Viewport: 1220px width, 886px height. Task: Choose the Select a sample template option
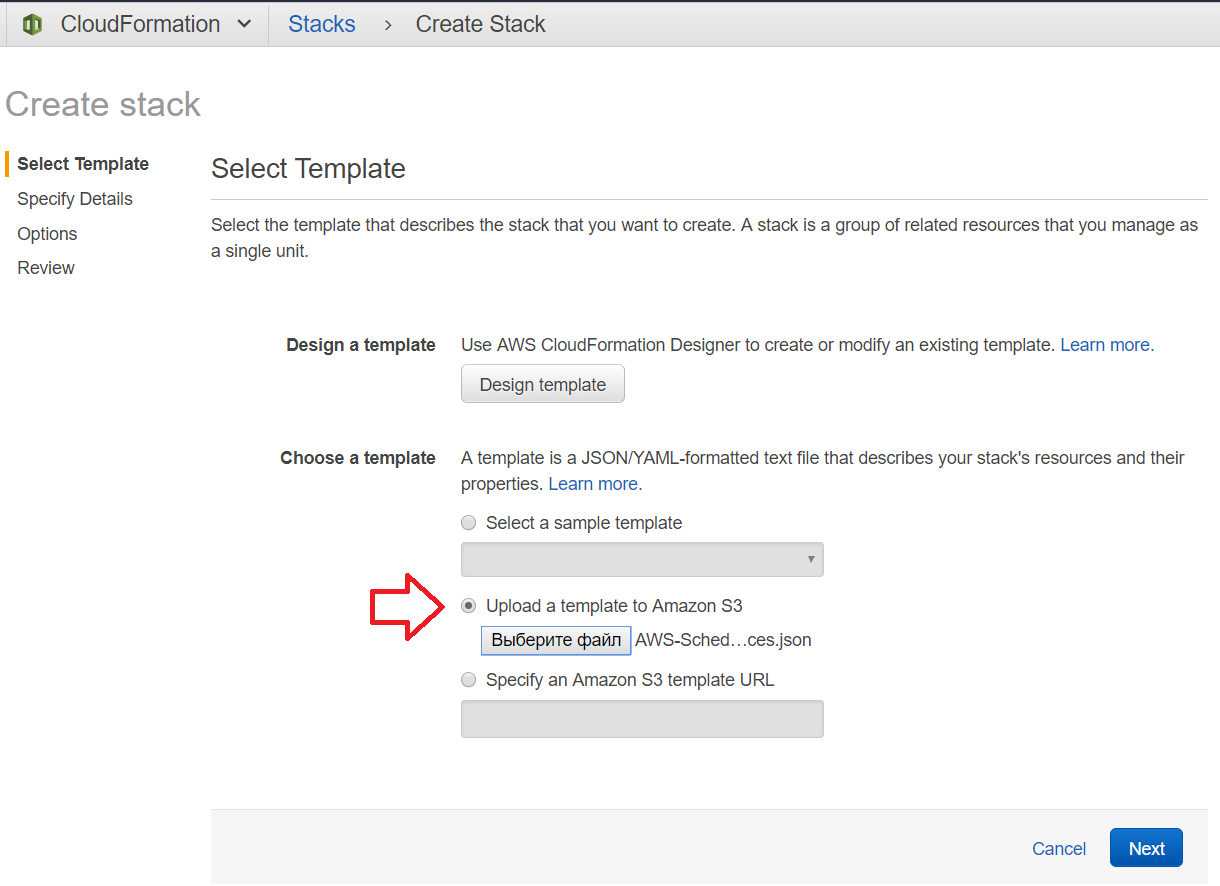coord(468,523)
